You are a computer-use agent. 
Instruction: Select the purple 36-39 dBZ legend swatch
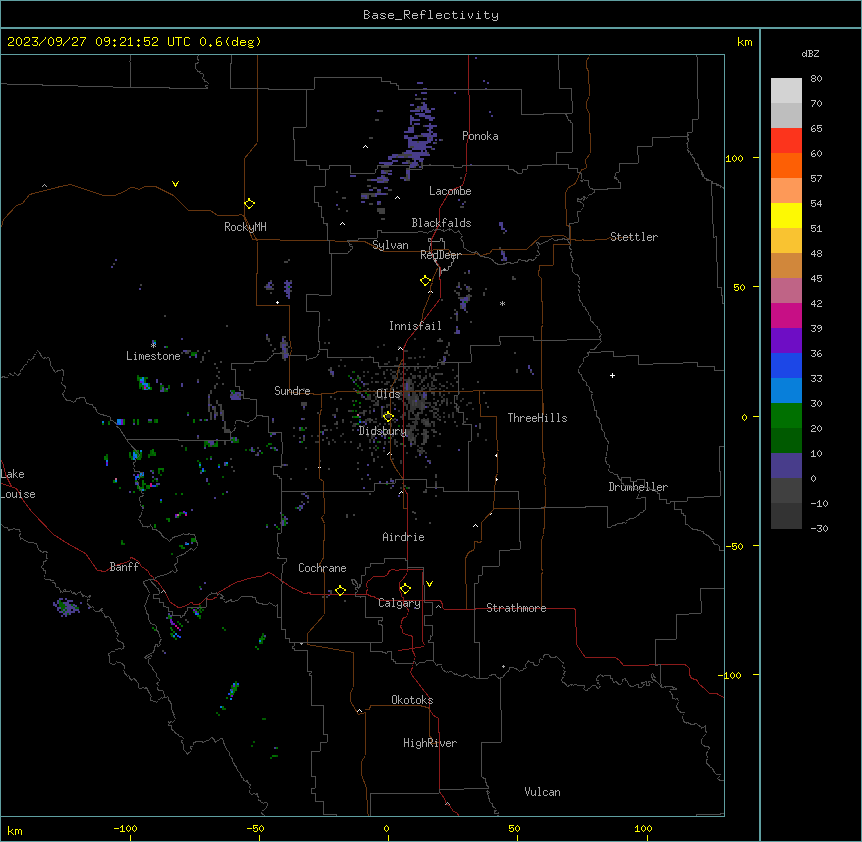point(786,341)
